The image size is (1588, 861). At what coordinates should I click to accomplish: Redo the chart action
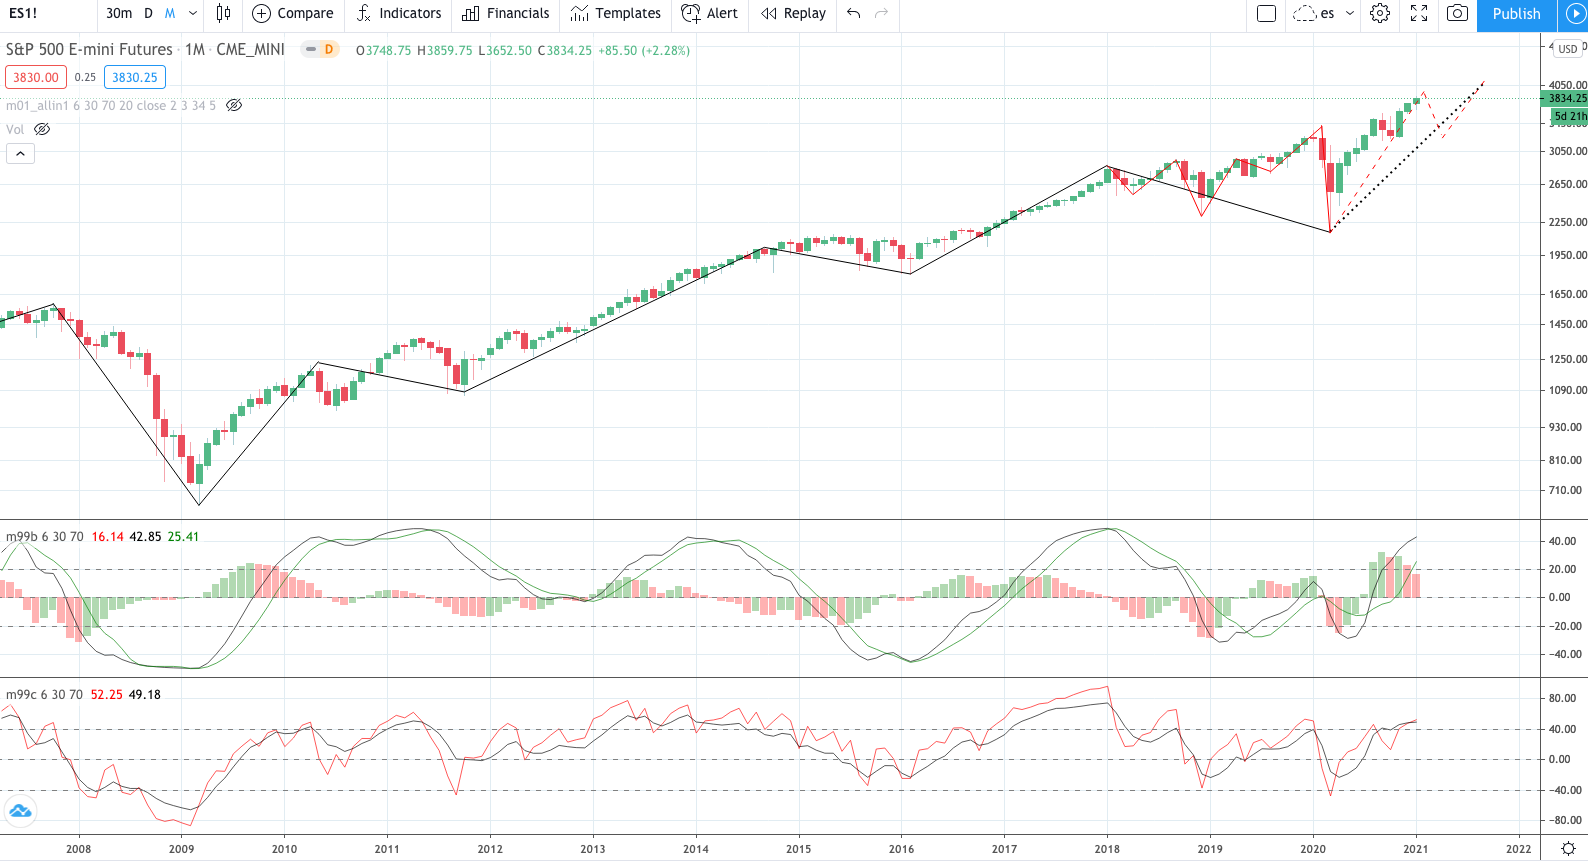point(881,13)
